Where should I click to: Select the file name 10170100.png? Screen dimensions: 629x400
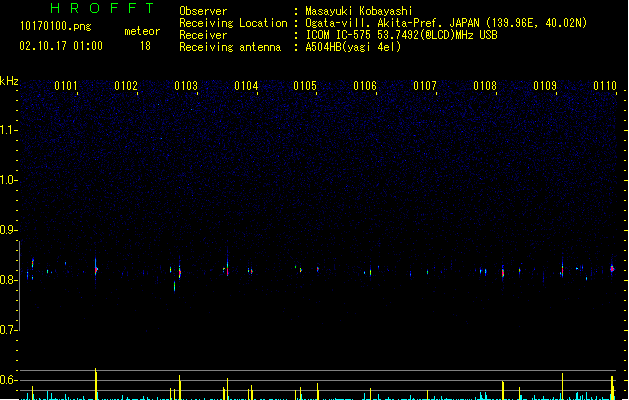click(56, 26)
